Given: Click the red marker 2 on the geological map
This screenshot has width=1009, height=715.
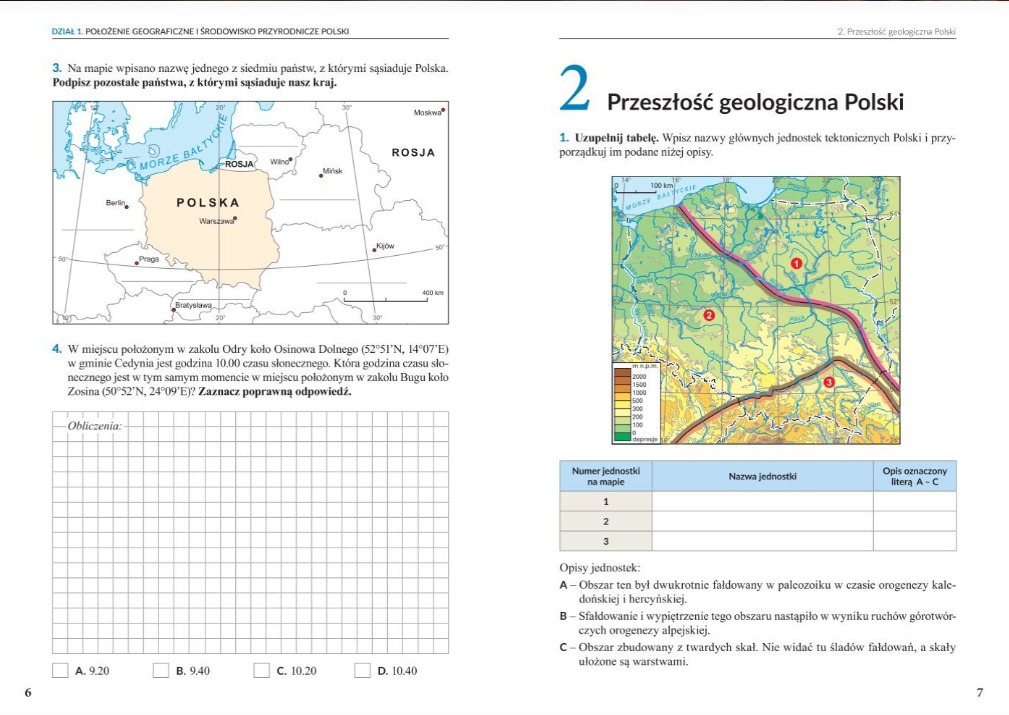Looking at the screenshot, I should pyautogui.click(x=708, y=315).
